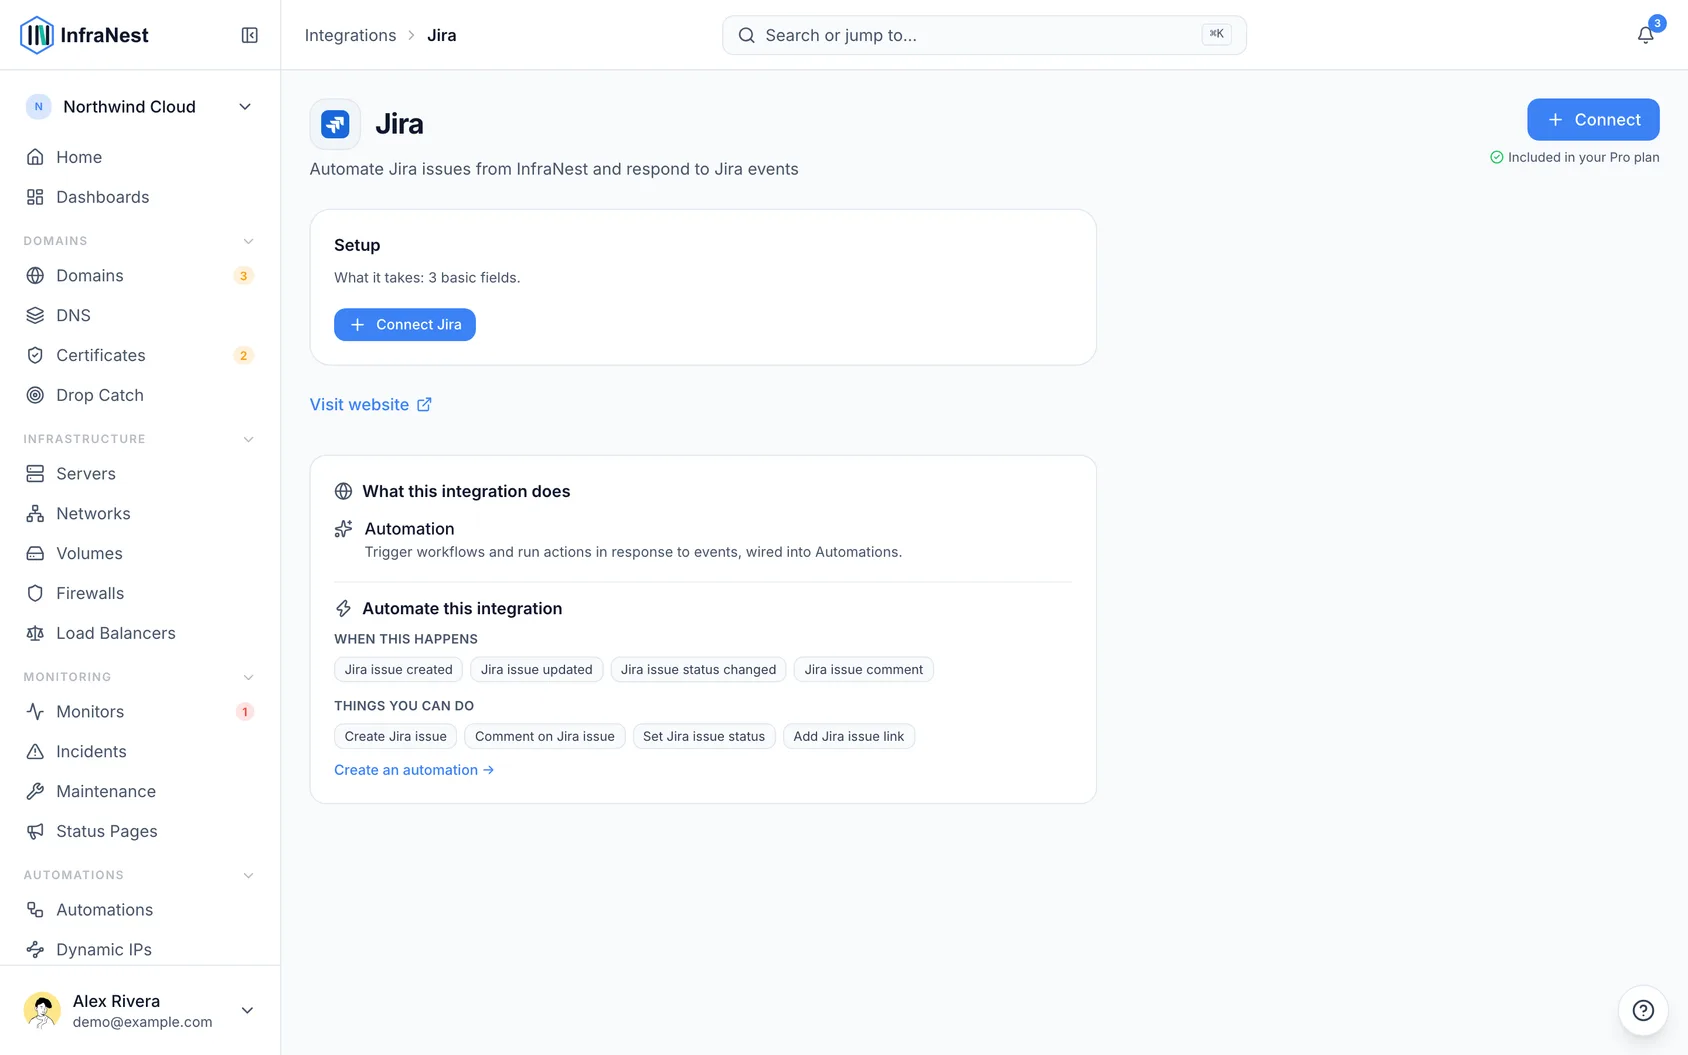The image size is (1688, 1055).
Task: Select the Create Jira issue action chip
Action: [396, 736]
